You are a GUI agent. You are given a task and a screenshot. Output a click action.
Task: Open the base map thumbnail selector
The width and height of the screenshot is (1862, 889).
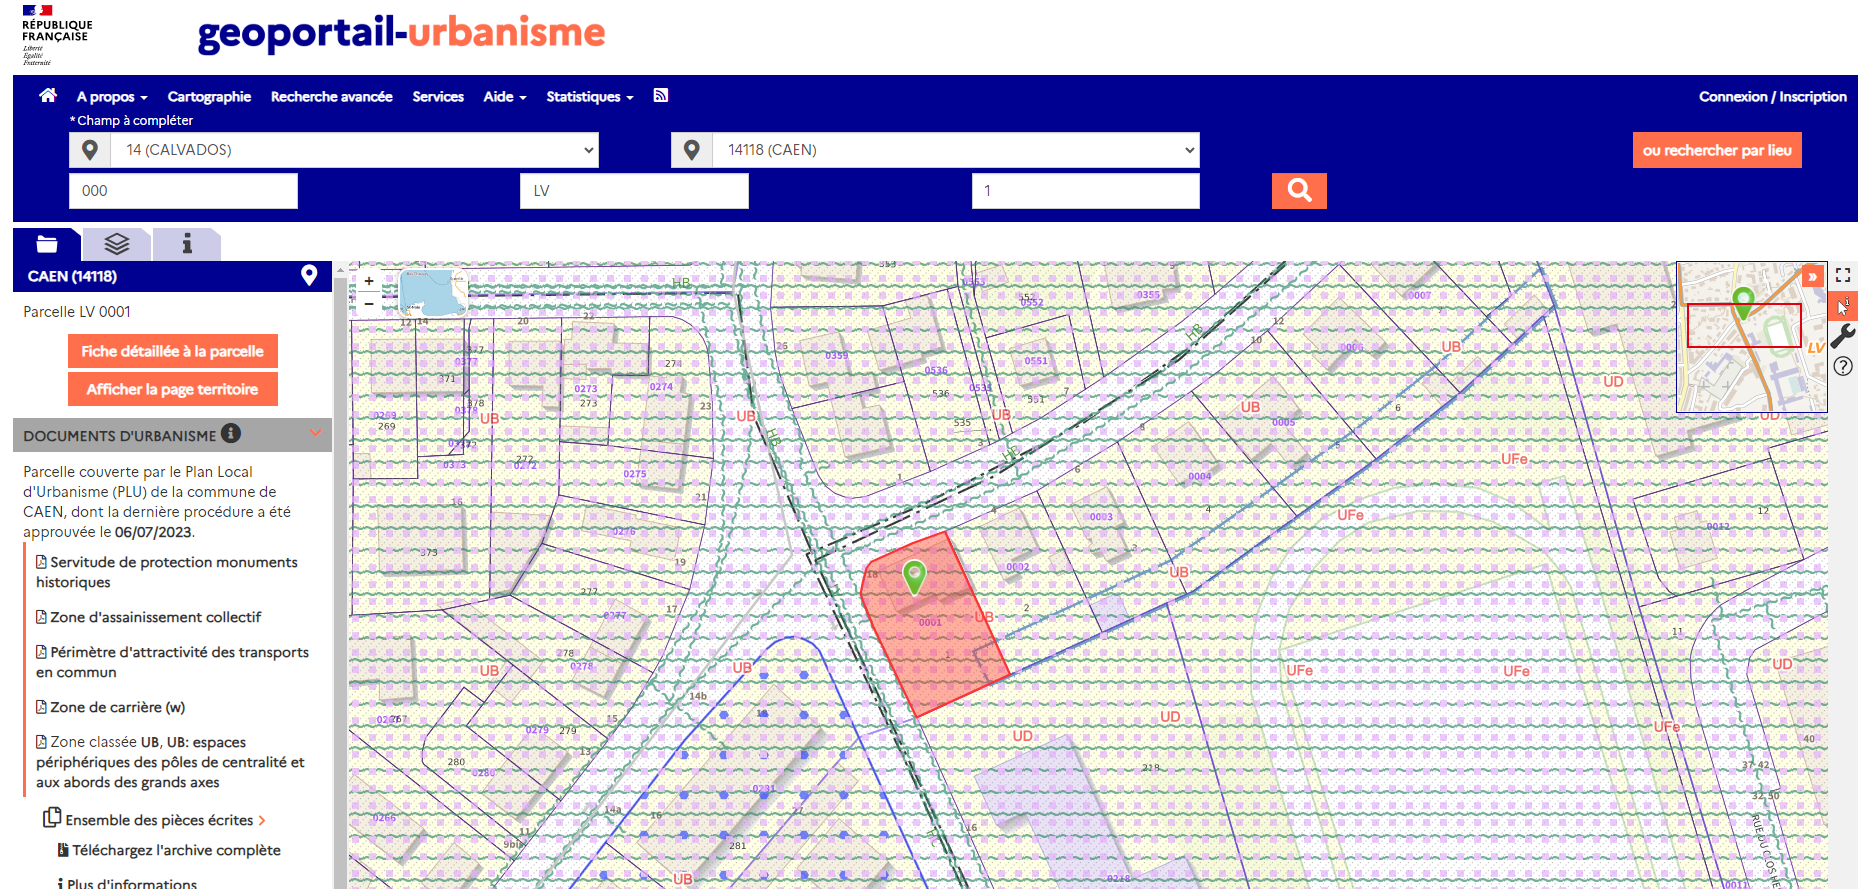pos(433,292)
